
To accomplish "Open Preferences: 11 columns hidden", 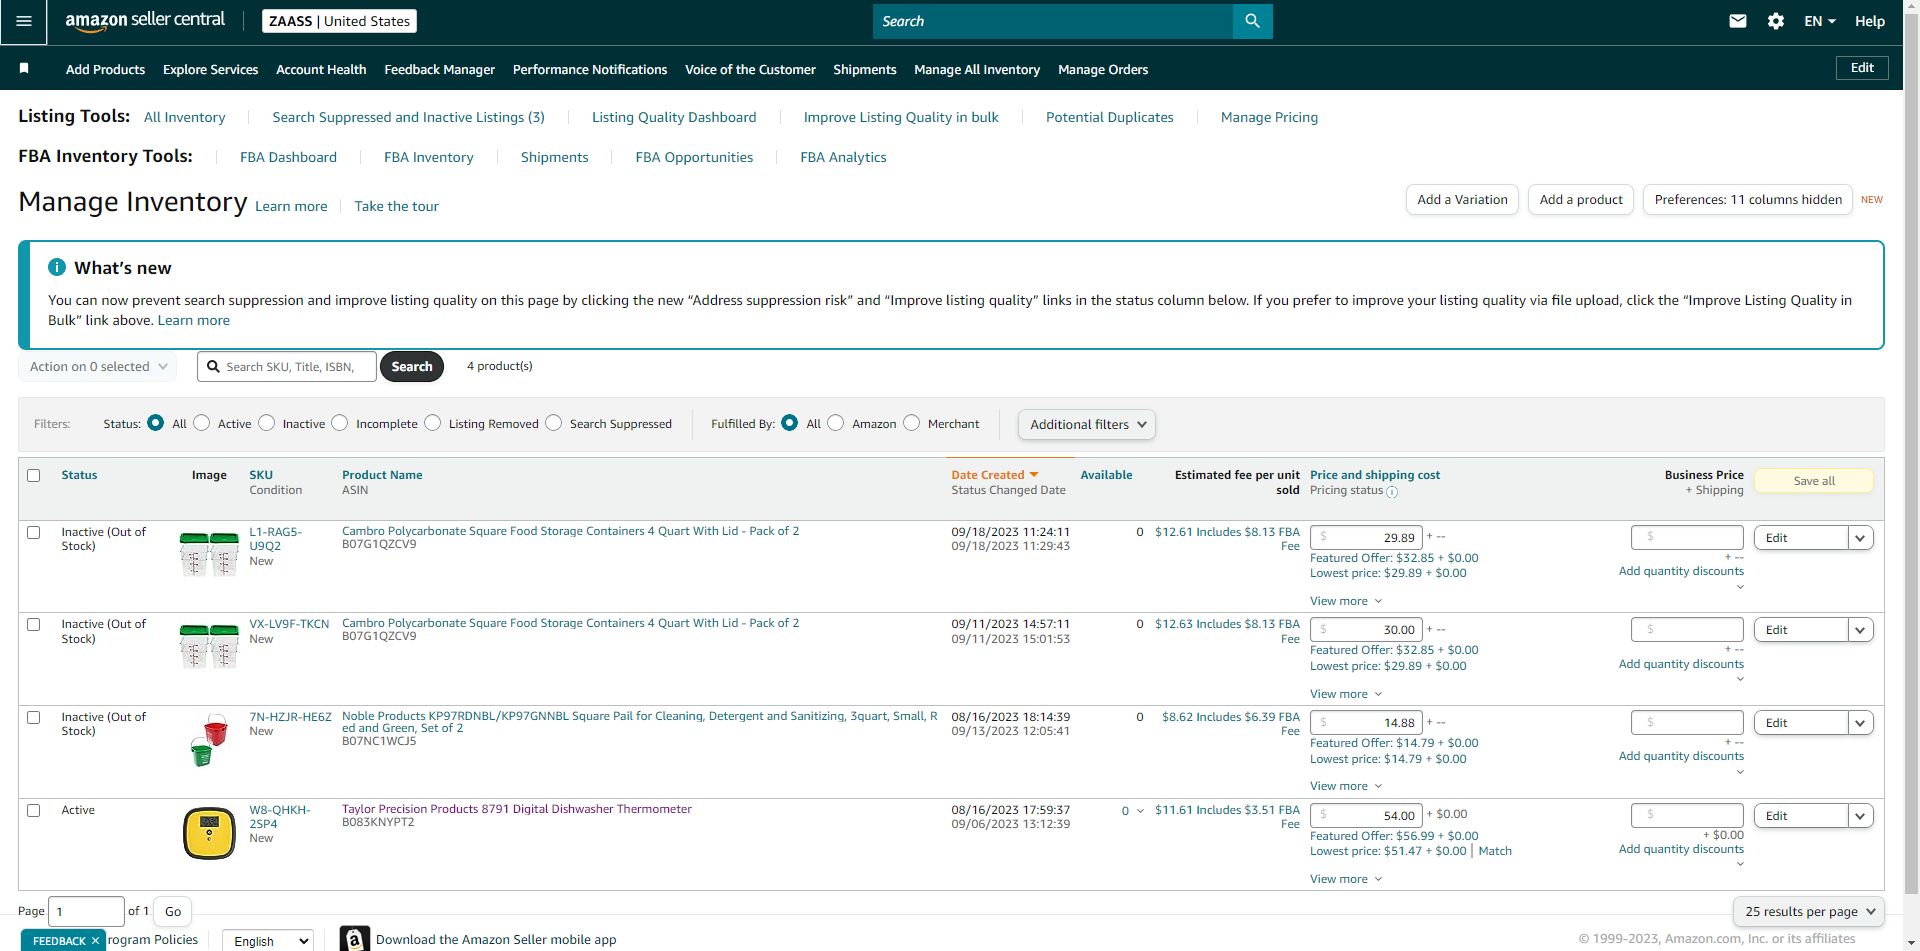I will point(1748,200).
